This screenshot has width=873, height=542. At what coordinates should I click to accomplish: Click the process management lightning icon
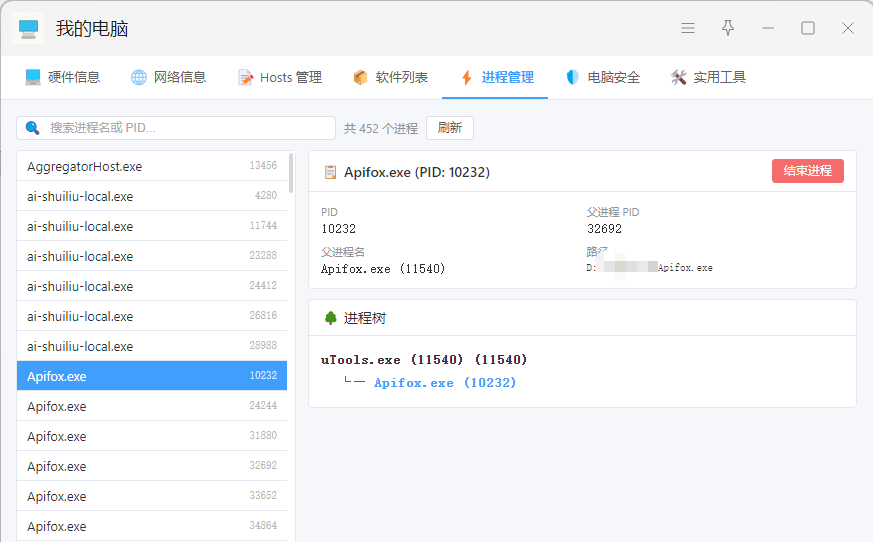[467, 77]
